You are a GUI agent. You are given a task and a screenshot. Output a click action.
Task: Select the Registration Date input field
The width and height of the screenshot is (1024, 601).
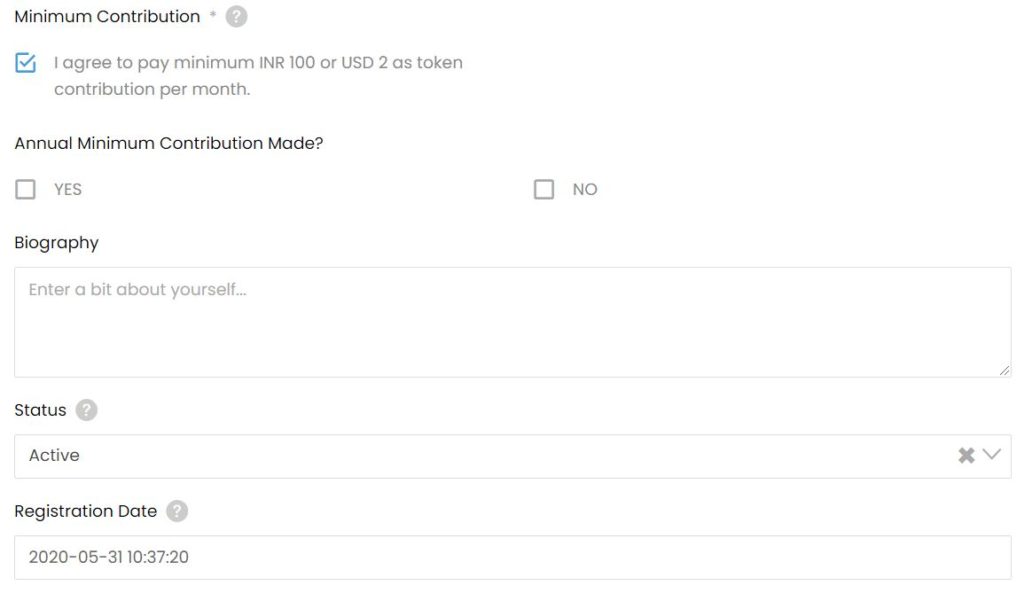click(513, 557)
